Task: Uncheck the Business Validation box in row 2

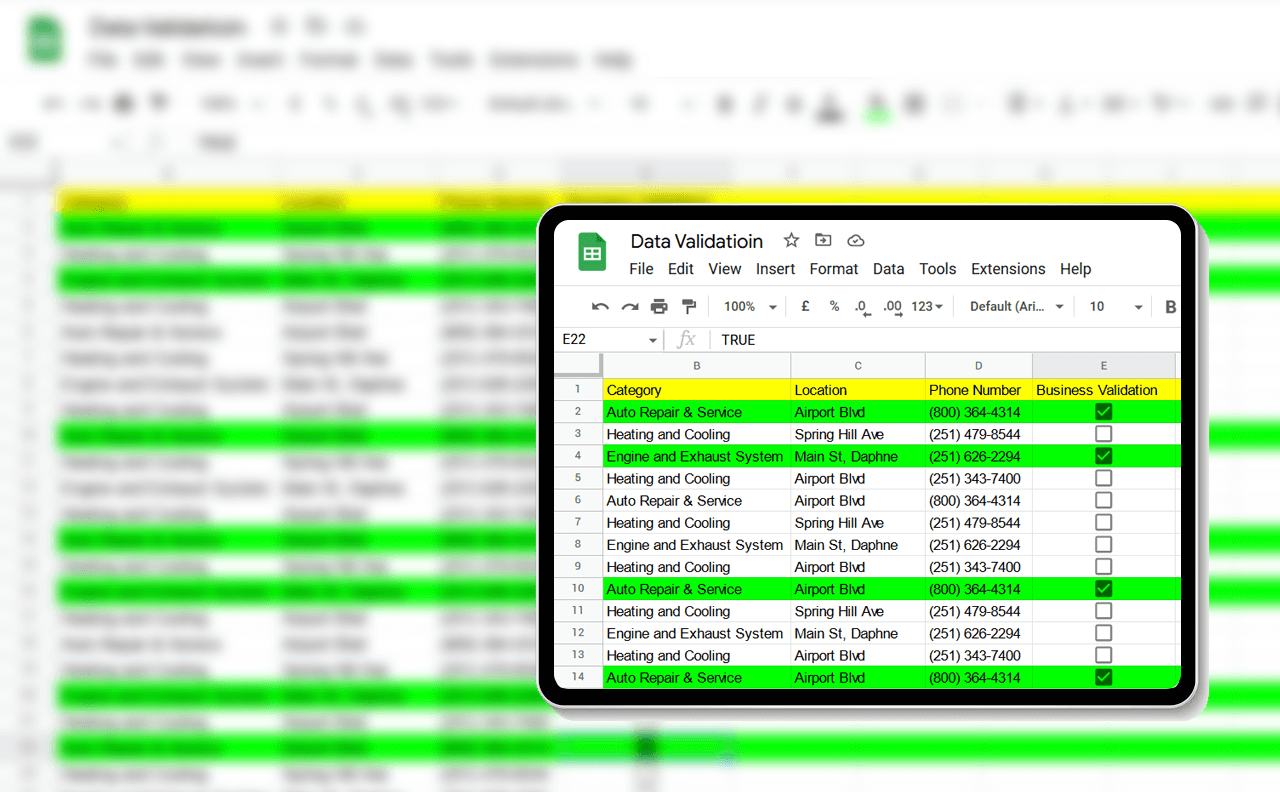Action: coord(1103,412)
